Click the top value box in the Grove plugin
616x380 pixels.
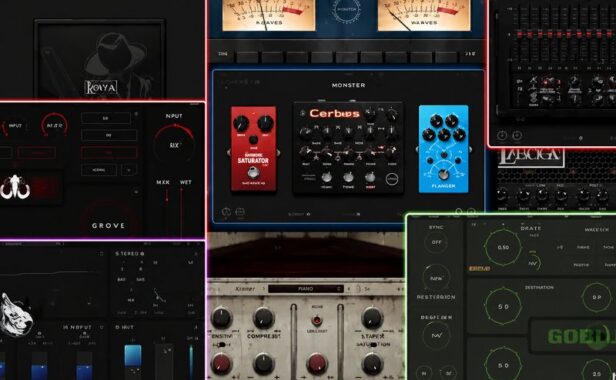coord(106,118)
